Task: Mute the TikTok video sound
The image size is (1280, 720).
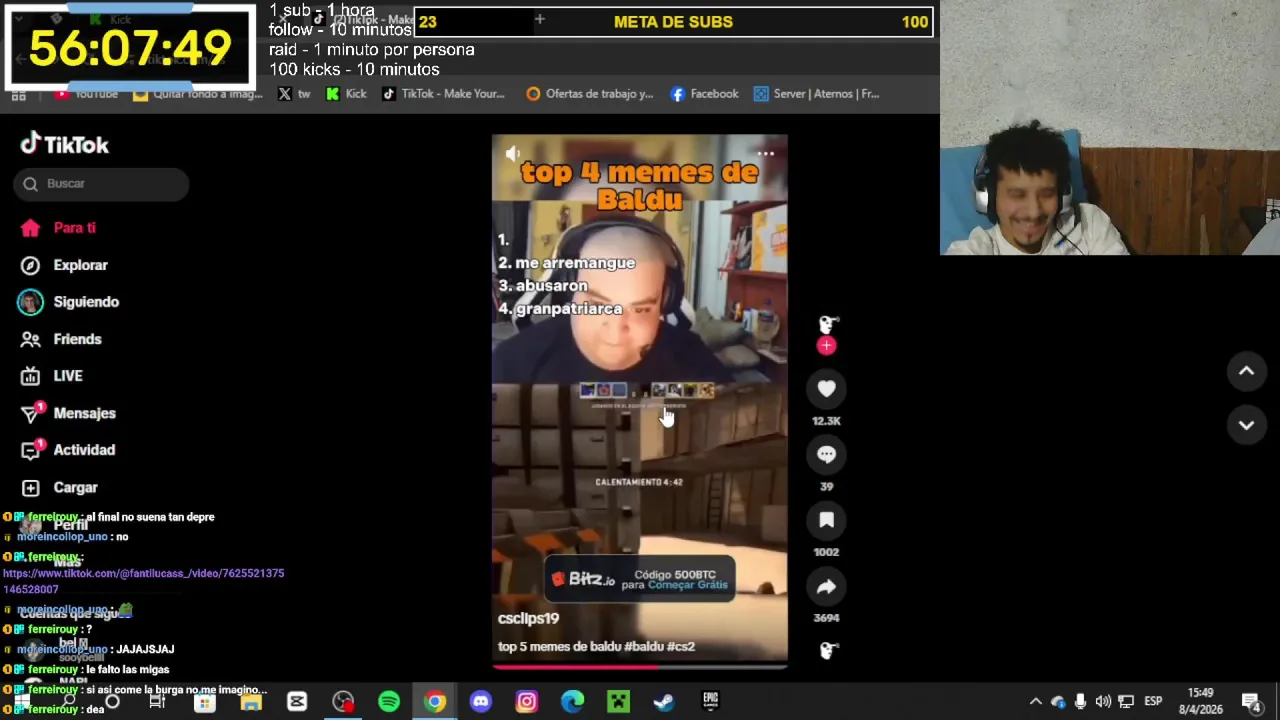Action: (x=512, y=154)
